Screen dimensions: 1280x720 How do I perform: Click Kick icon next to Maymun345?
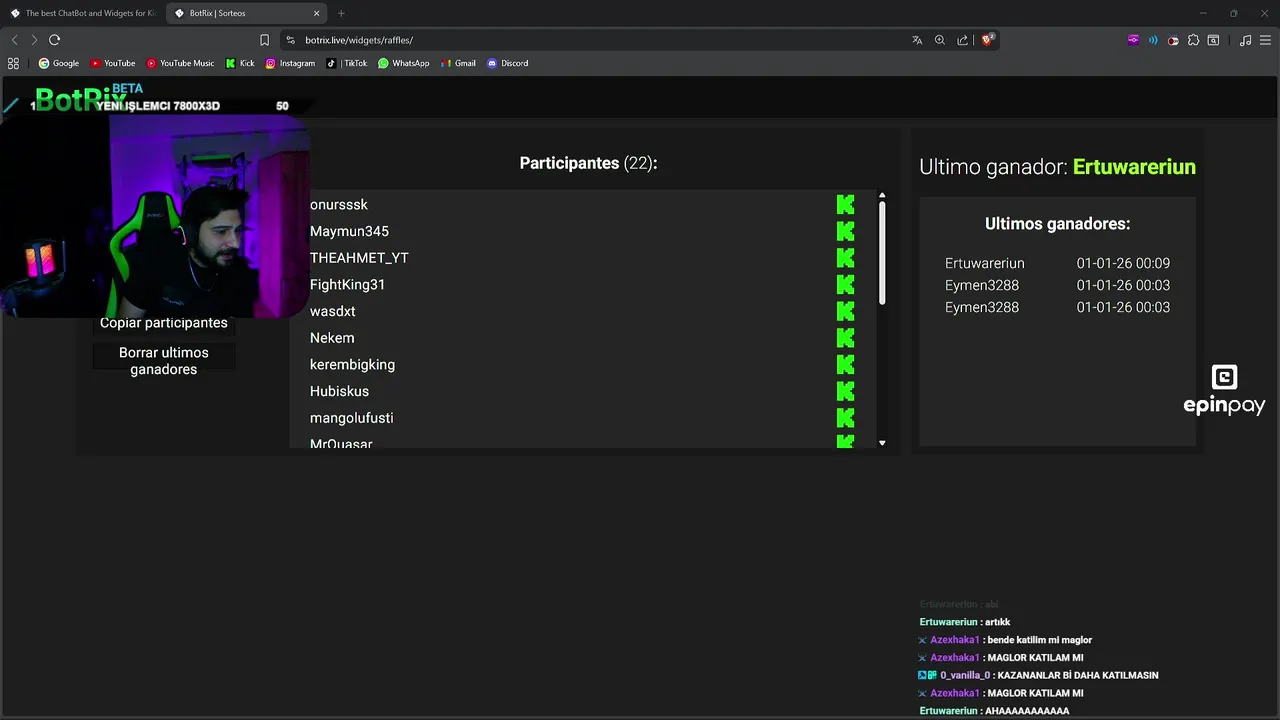pyautogui.click(x=846, y=231)
